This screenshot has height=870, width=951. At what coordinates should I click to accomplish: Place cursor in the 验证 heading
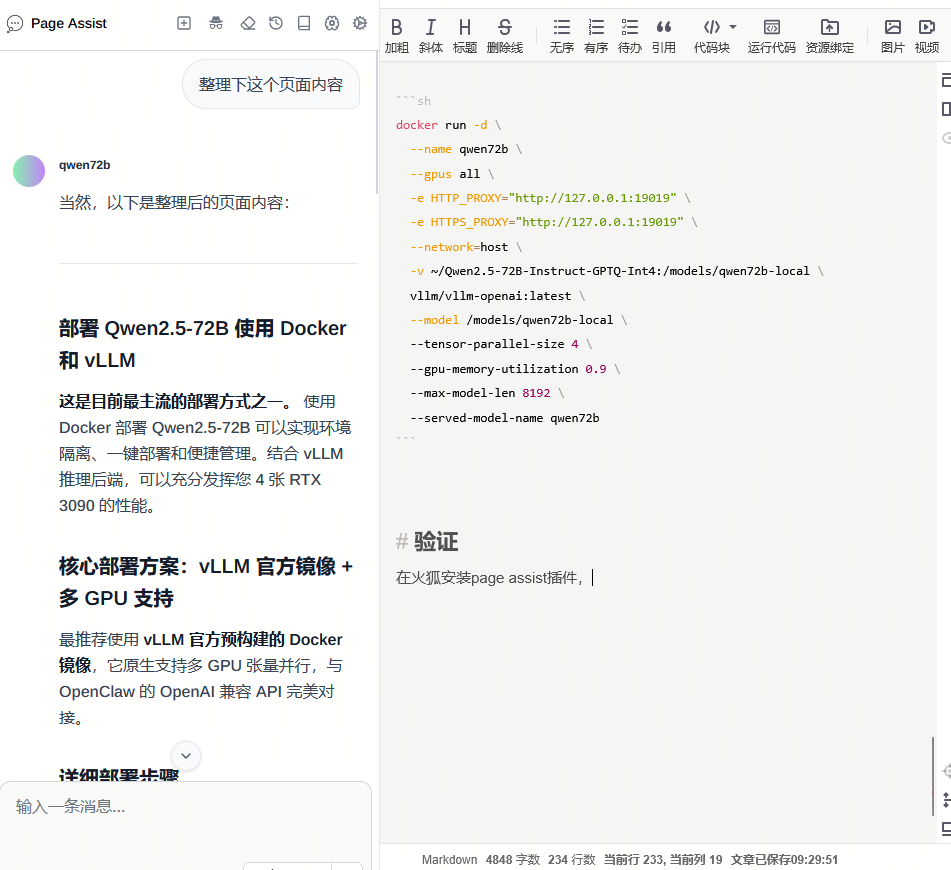[x=436, y=541]
